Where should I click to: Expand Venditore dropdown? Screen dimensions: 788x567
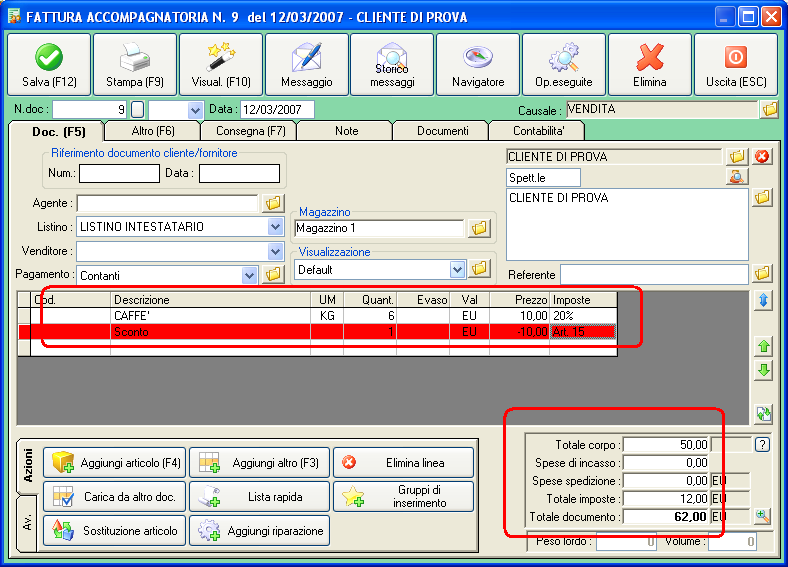point(275,251)
